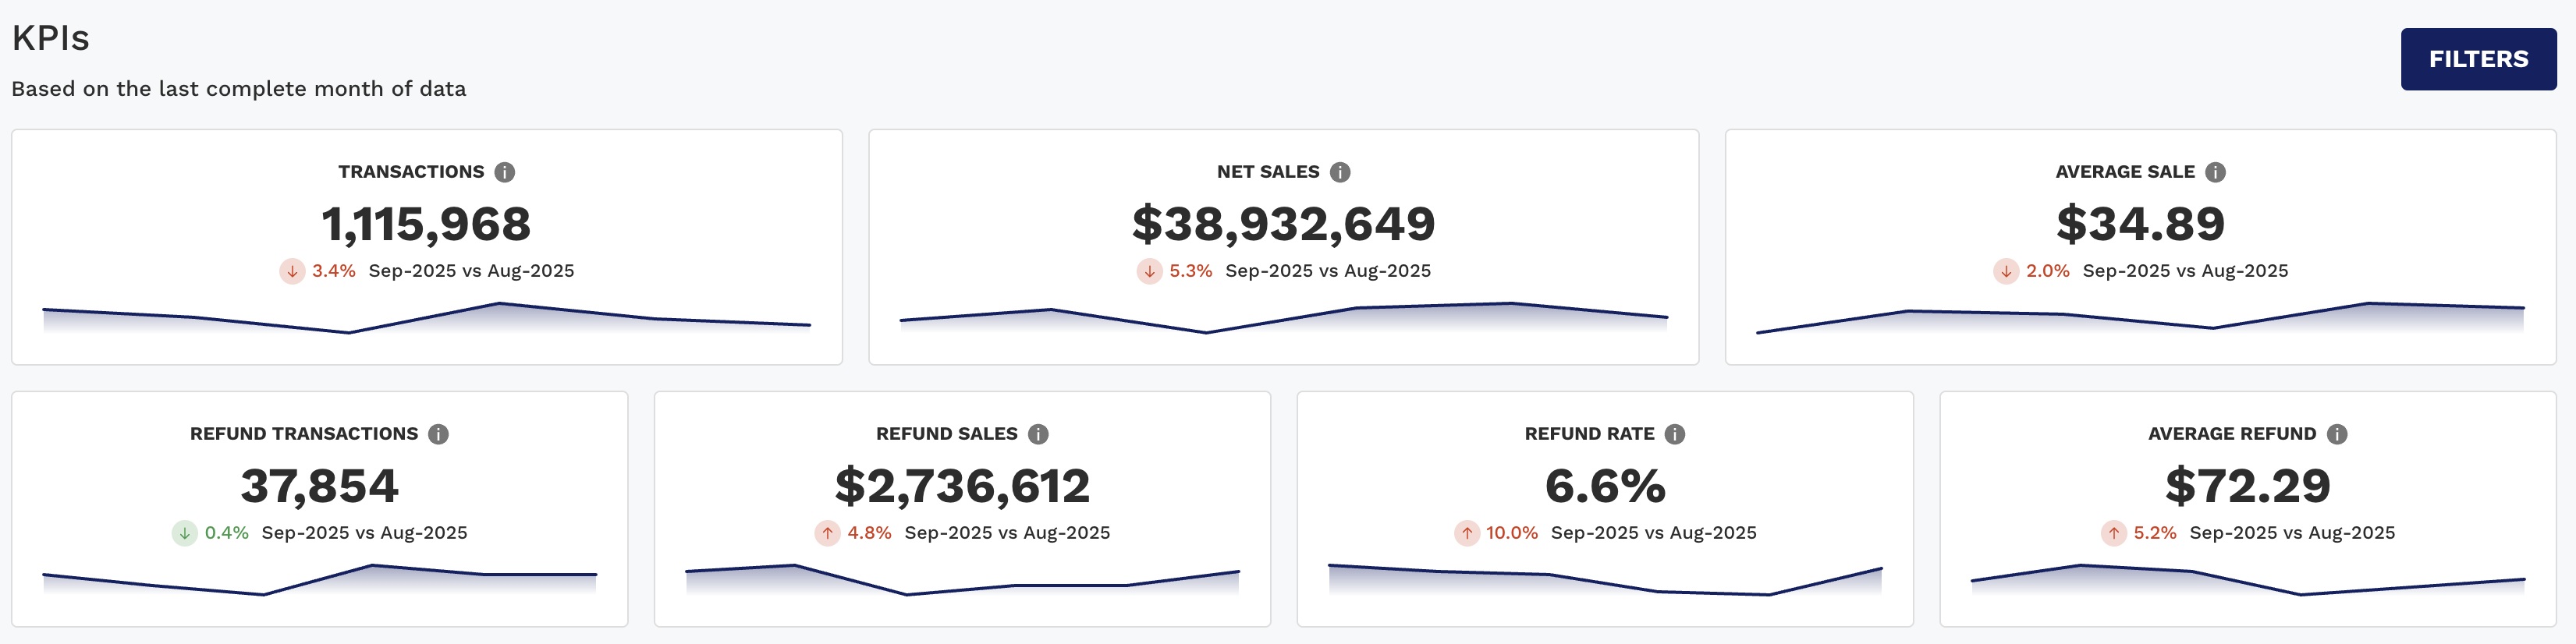Click the Transactions info icon
Screen dimensions: 2576x644
[505, 172]
